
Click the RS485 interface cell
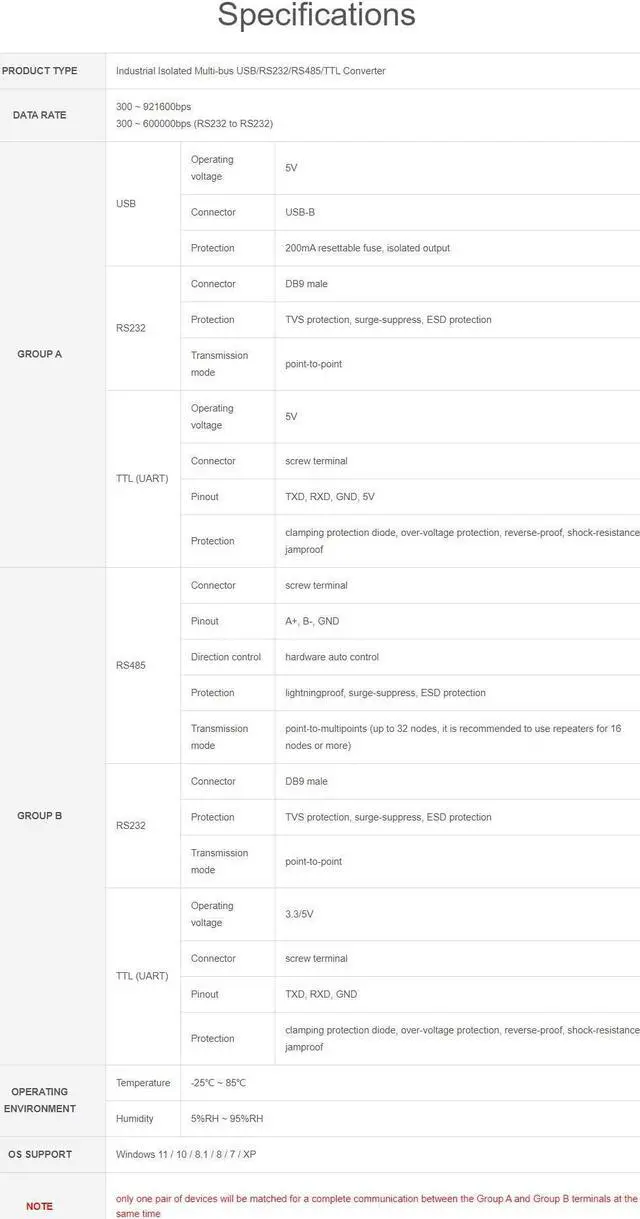(131, 665)
